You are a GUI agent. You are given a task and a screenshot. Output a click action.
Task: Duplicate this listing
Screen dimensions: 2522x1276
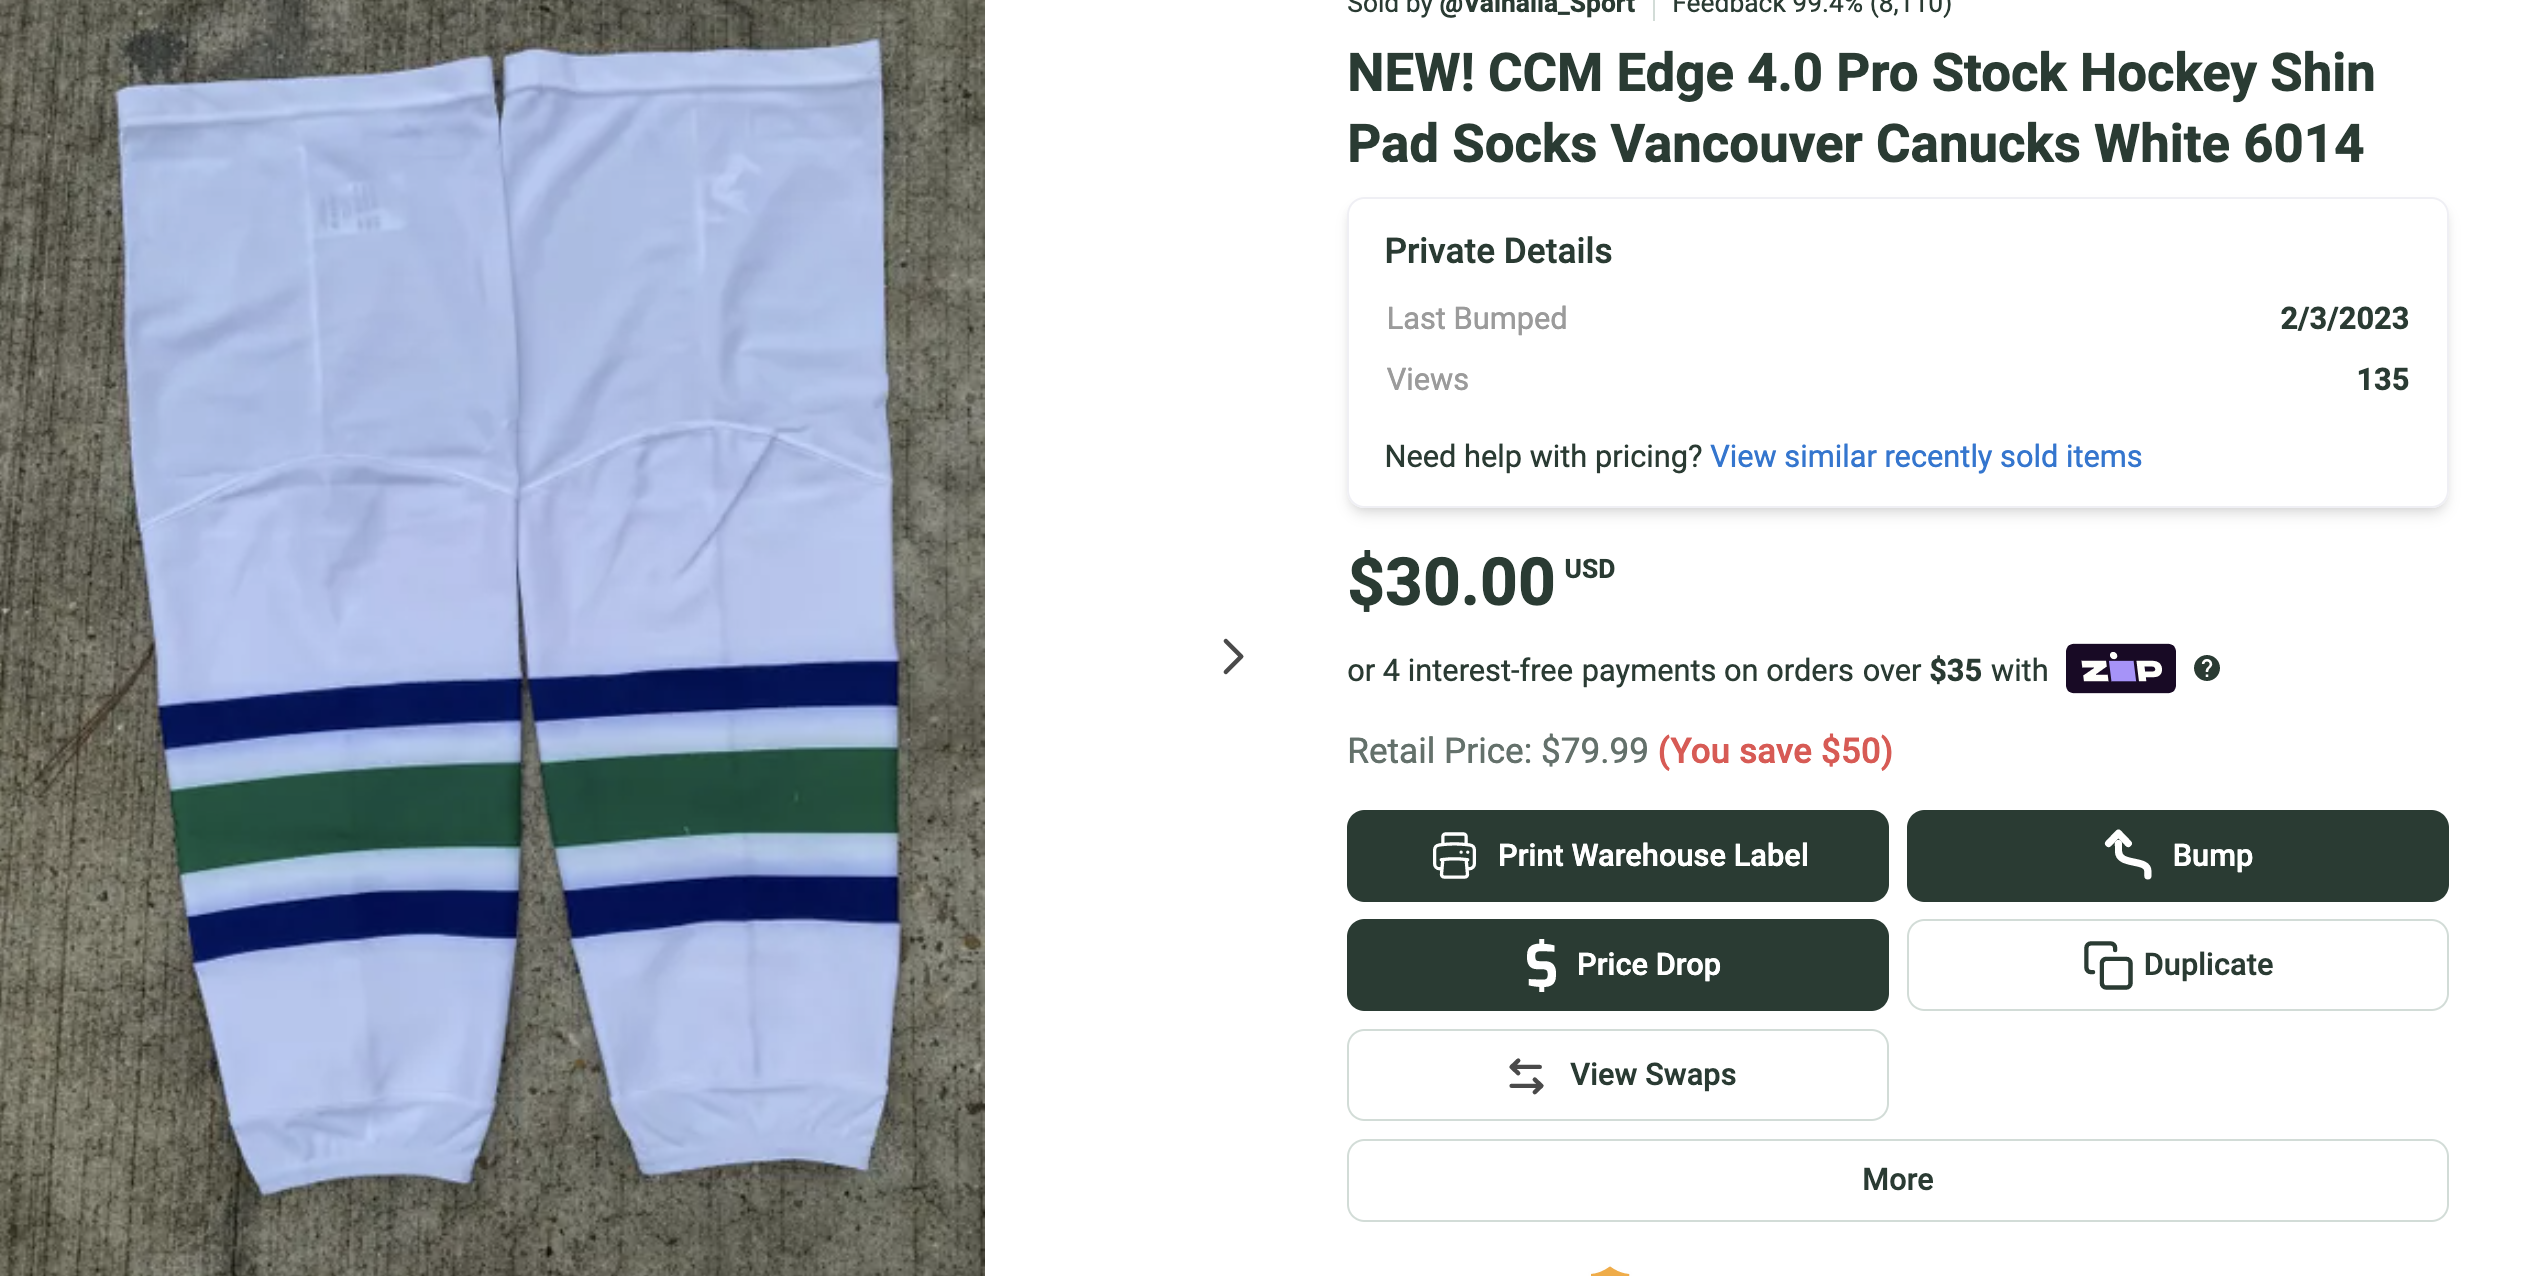coord(2176,964)
